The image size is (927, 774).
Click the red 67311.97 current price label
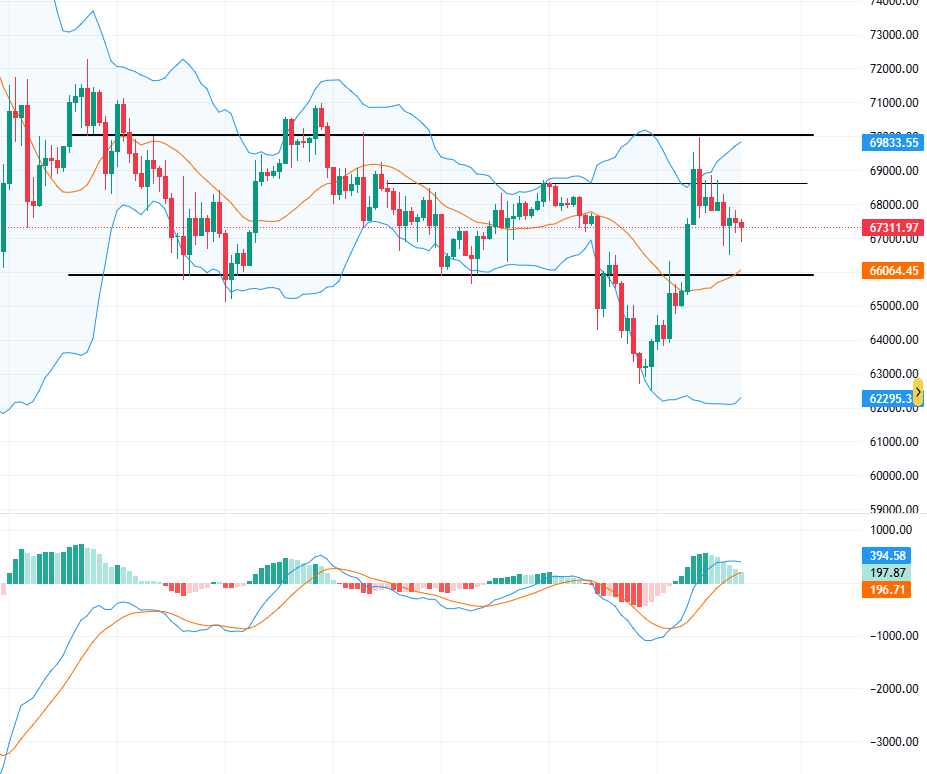point(893,228)
